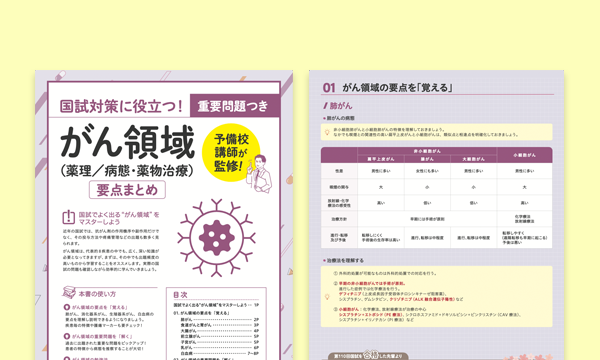Open the right page thumbnail with the 肺がん table
The width and height of the screenshot is (600, 360).
coord(436,215)
